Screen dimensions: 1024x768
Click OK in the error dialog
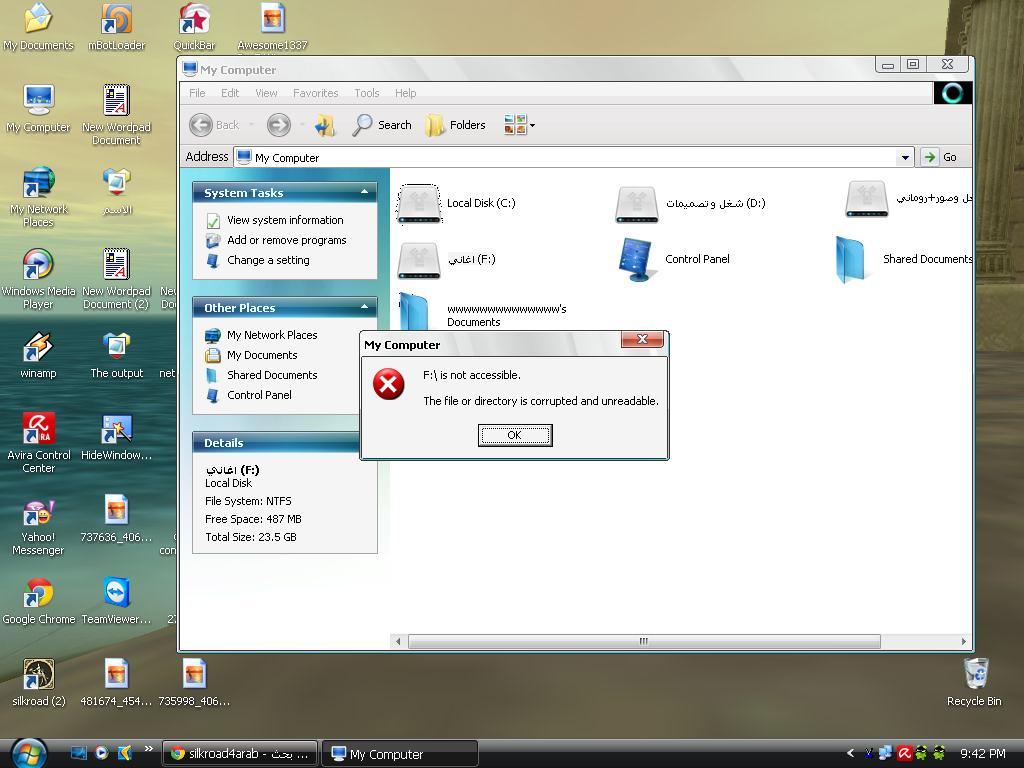point(515,435)
